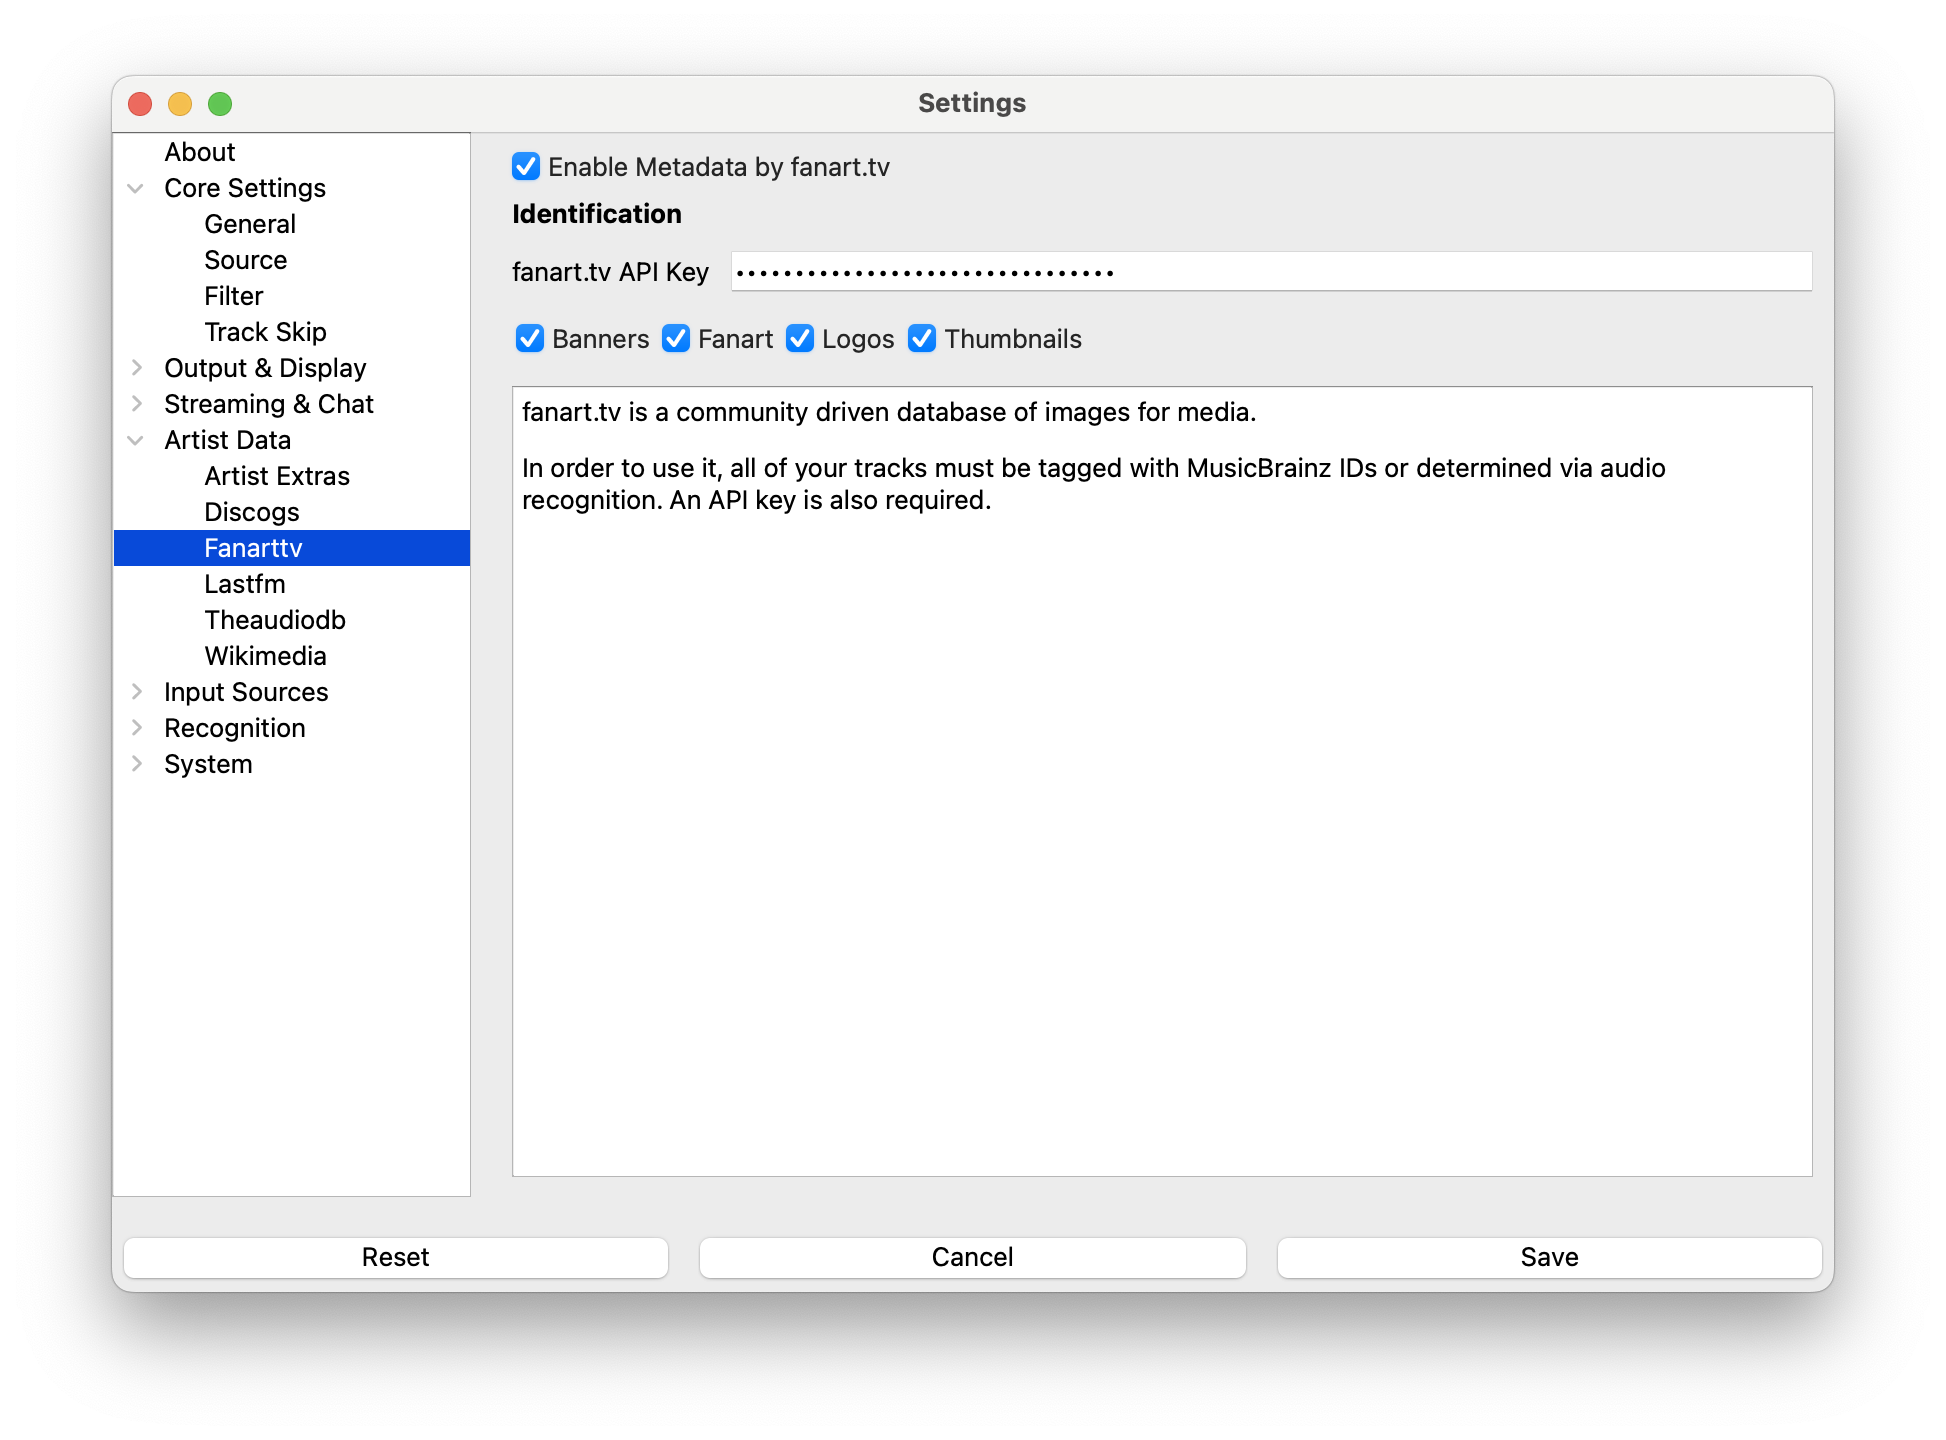
Task: Open the Wikimedia settings
Action: click(x=266, y=656)
